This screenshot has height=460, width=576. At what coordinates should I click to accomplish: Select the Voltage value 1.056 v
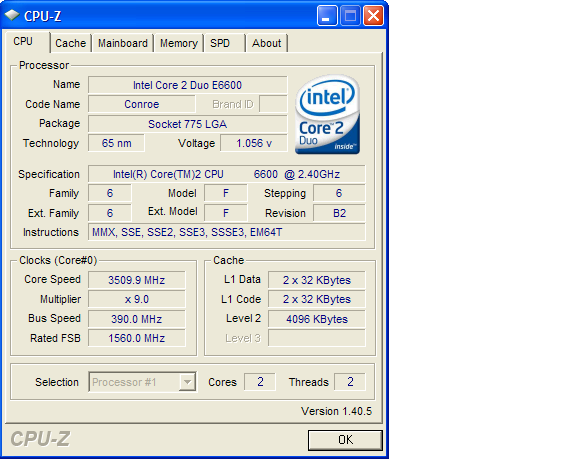pyautogui.click(x=254, y=143)
